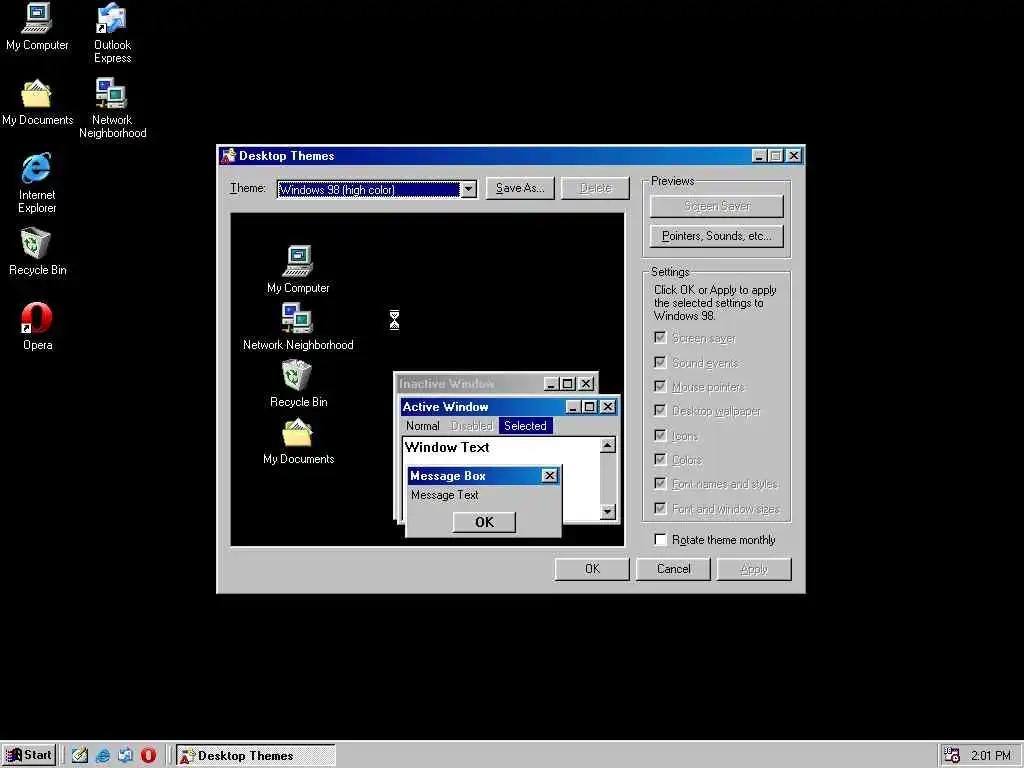Preview the Screen Saver
This screenshot has height=768, width=1024.
(x=716, y=206)
